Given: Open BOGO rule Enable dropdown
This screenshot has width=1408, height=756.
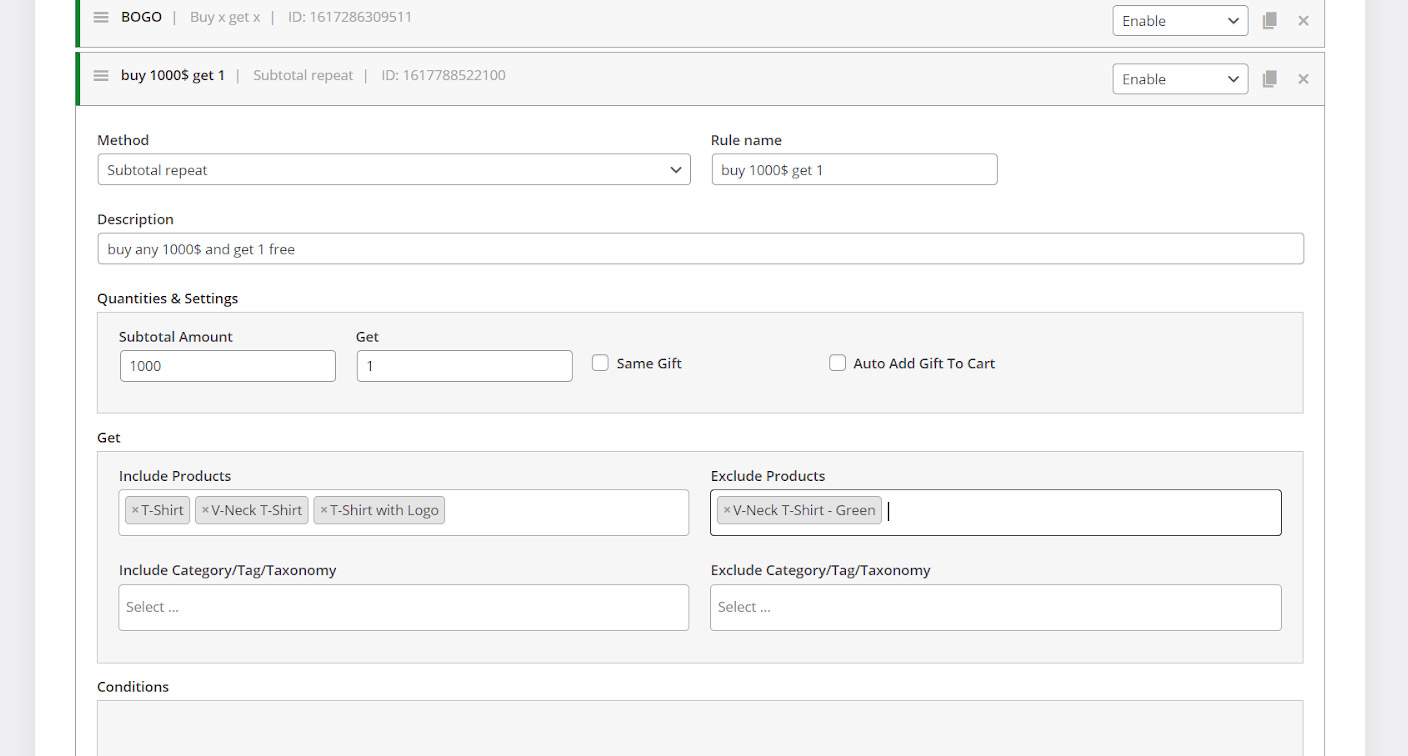Looking at the screenshot, I should coord(1179,21).
